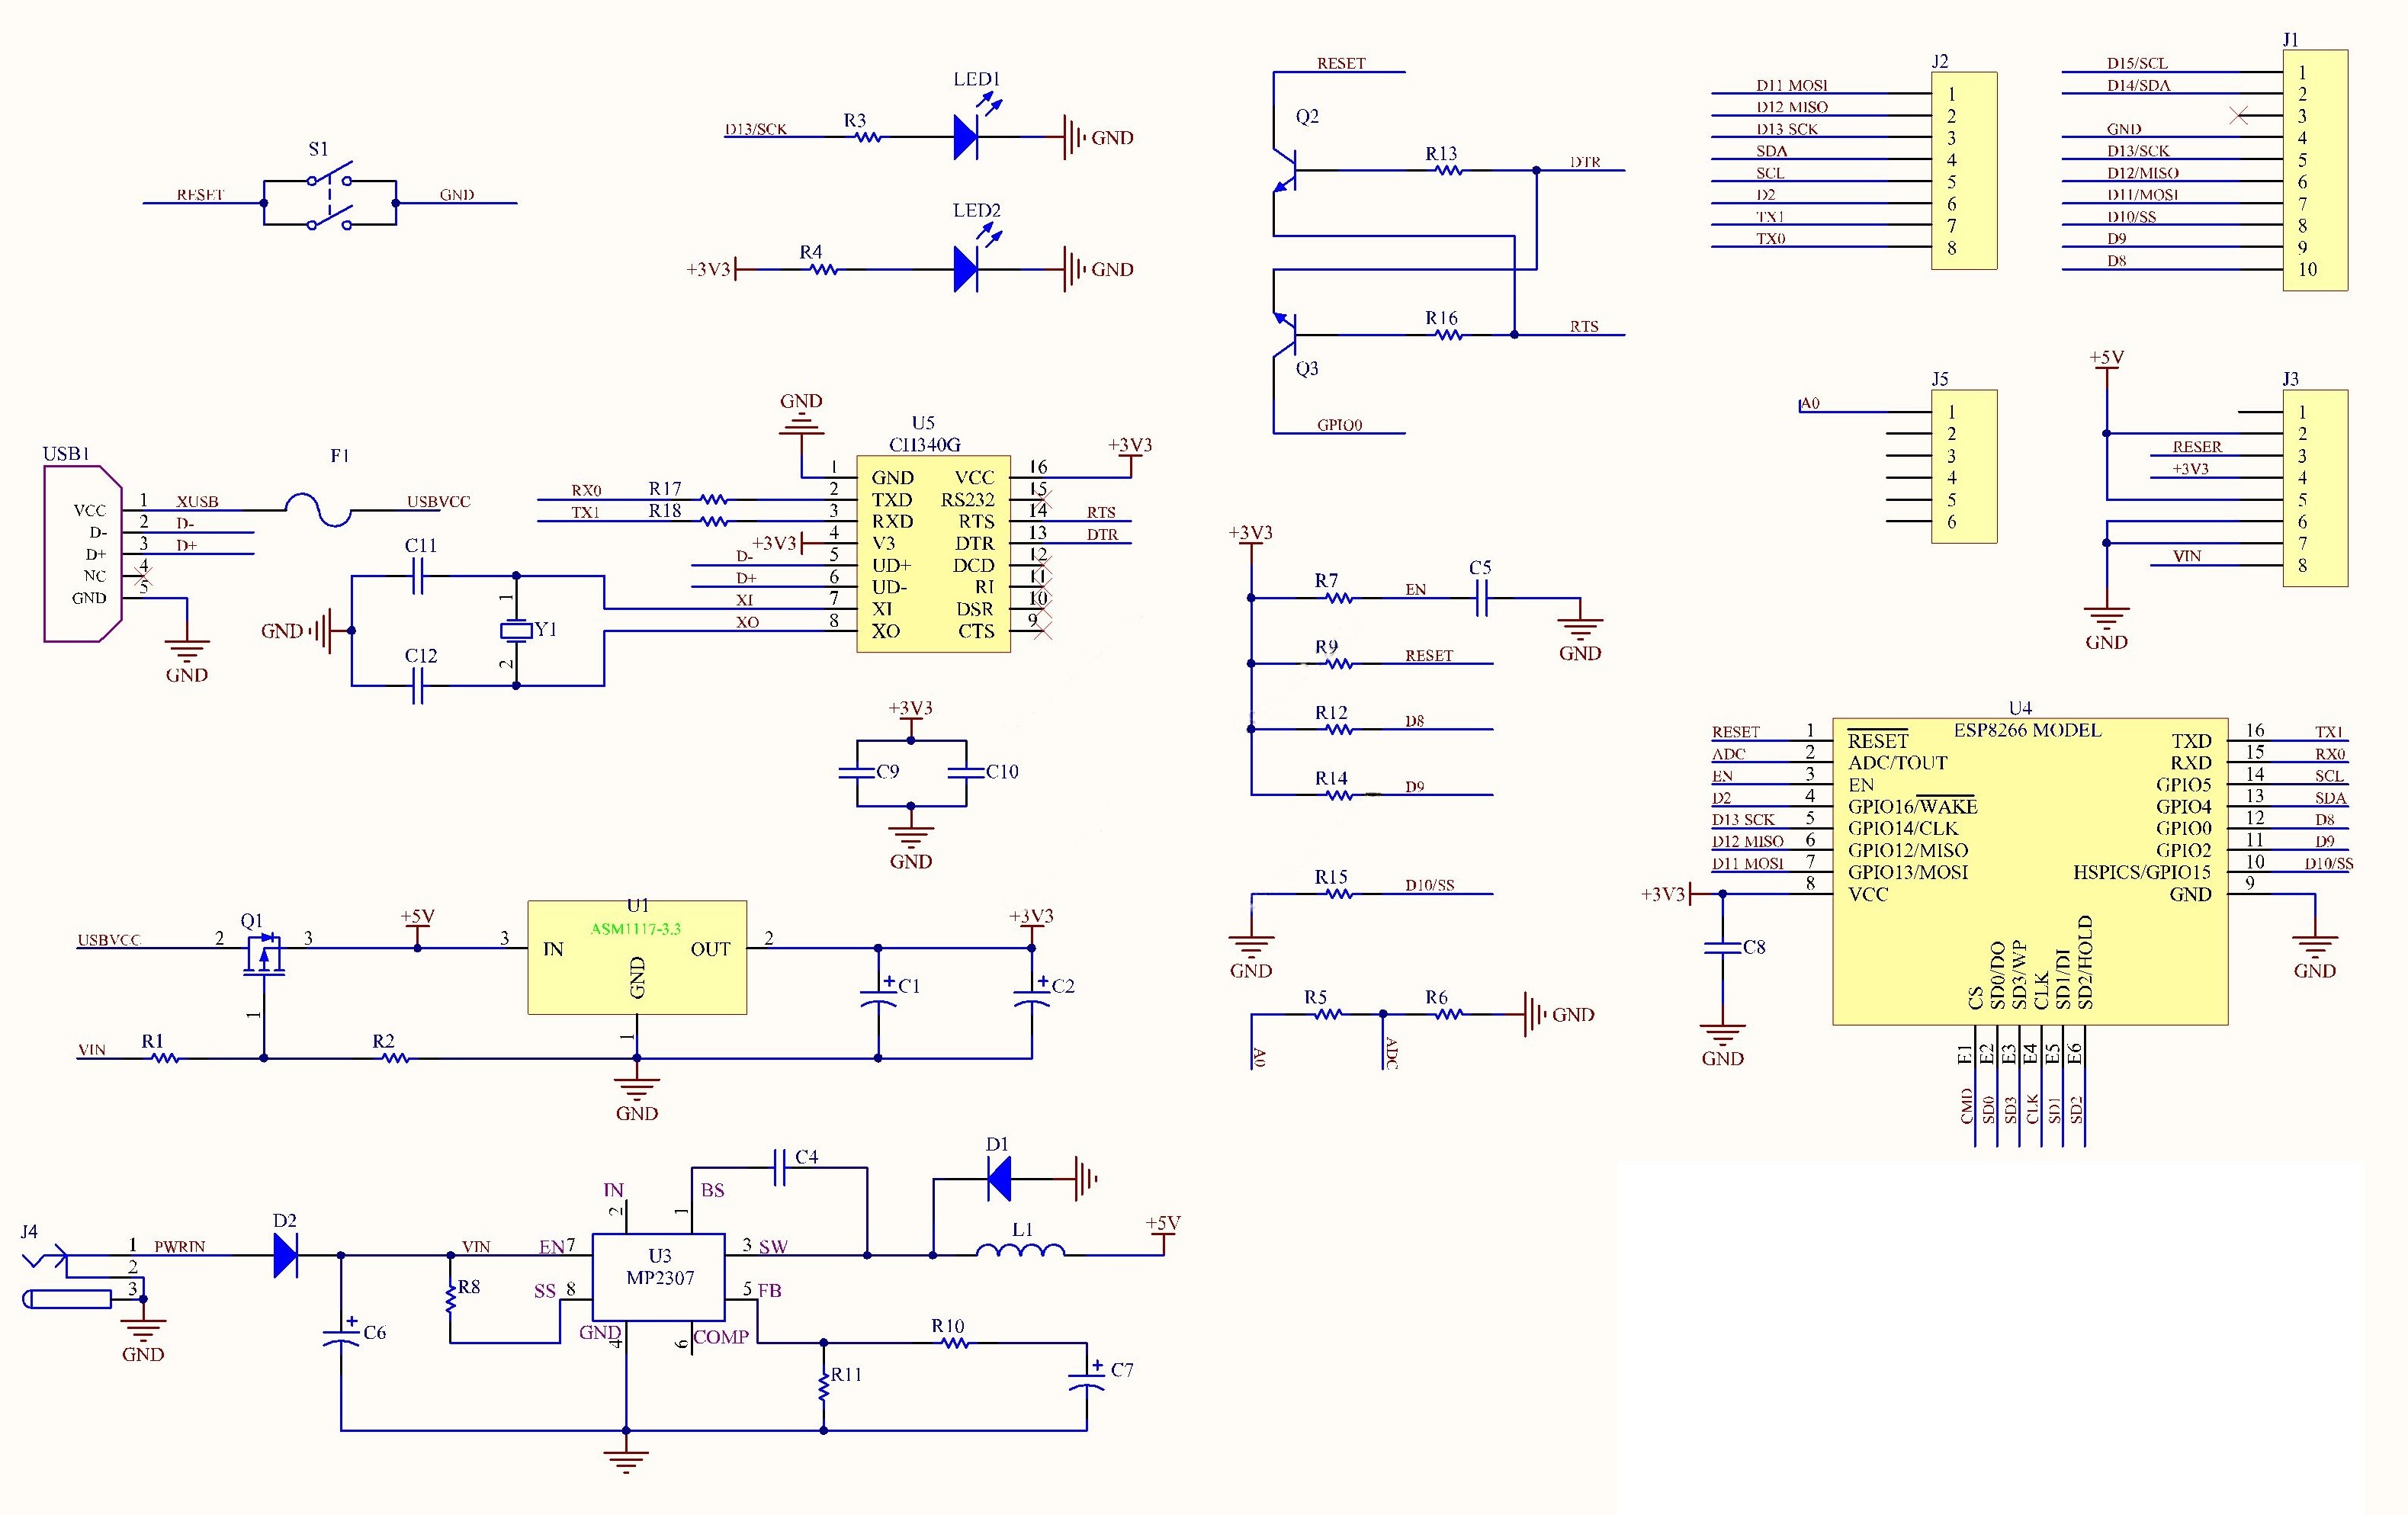Click the GPIO16/WAKE pin name

point(1912,806)
